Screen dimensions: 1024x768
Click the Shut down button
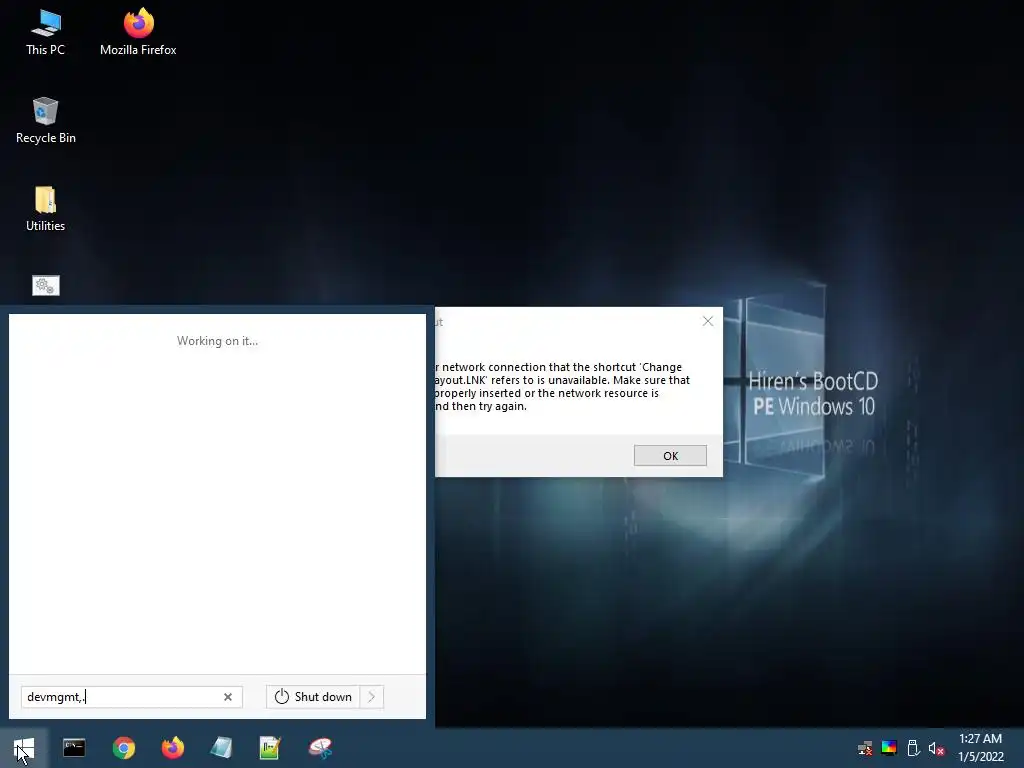click(x=313, y=697)
